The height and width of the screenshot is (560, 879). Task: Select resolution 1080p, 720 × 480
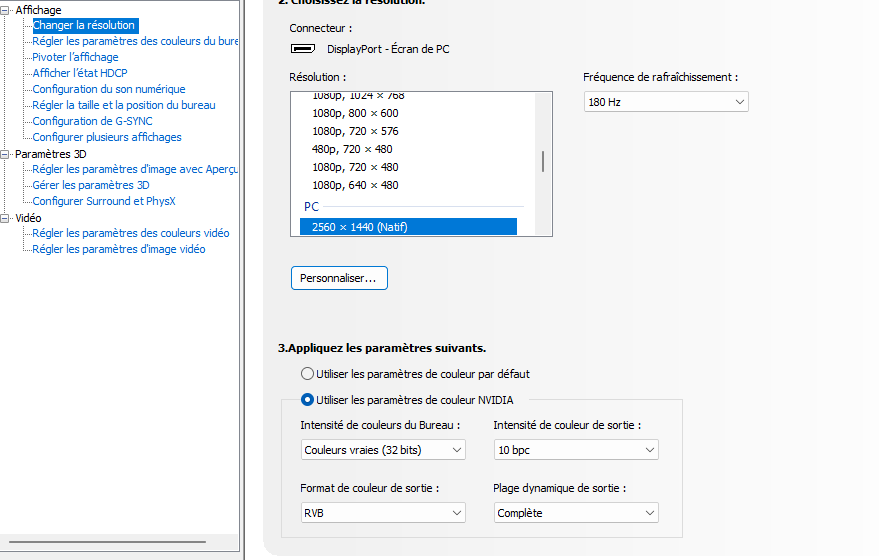[x=355, y=167]
